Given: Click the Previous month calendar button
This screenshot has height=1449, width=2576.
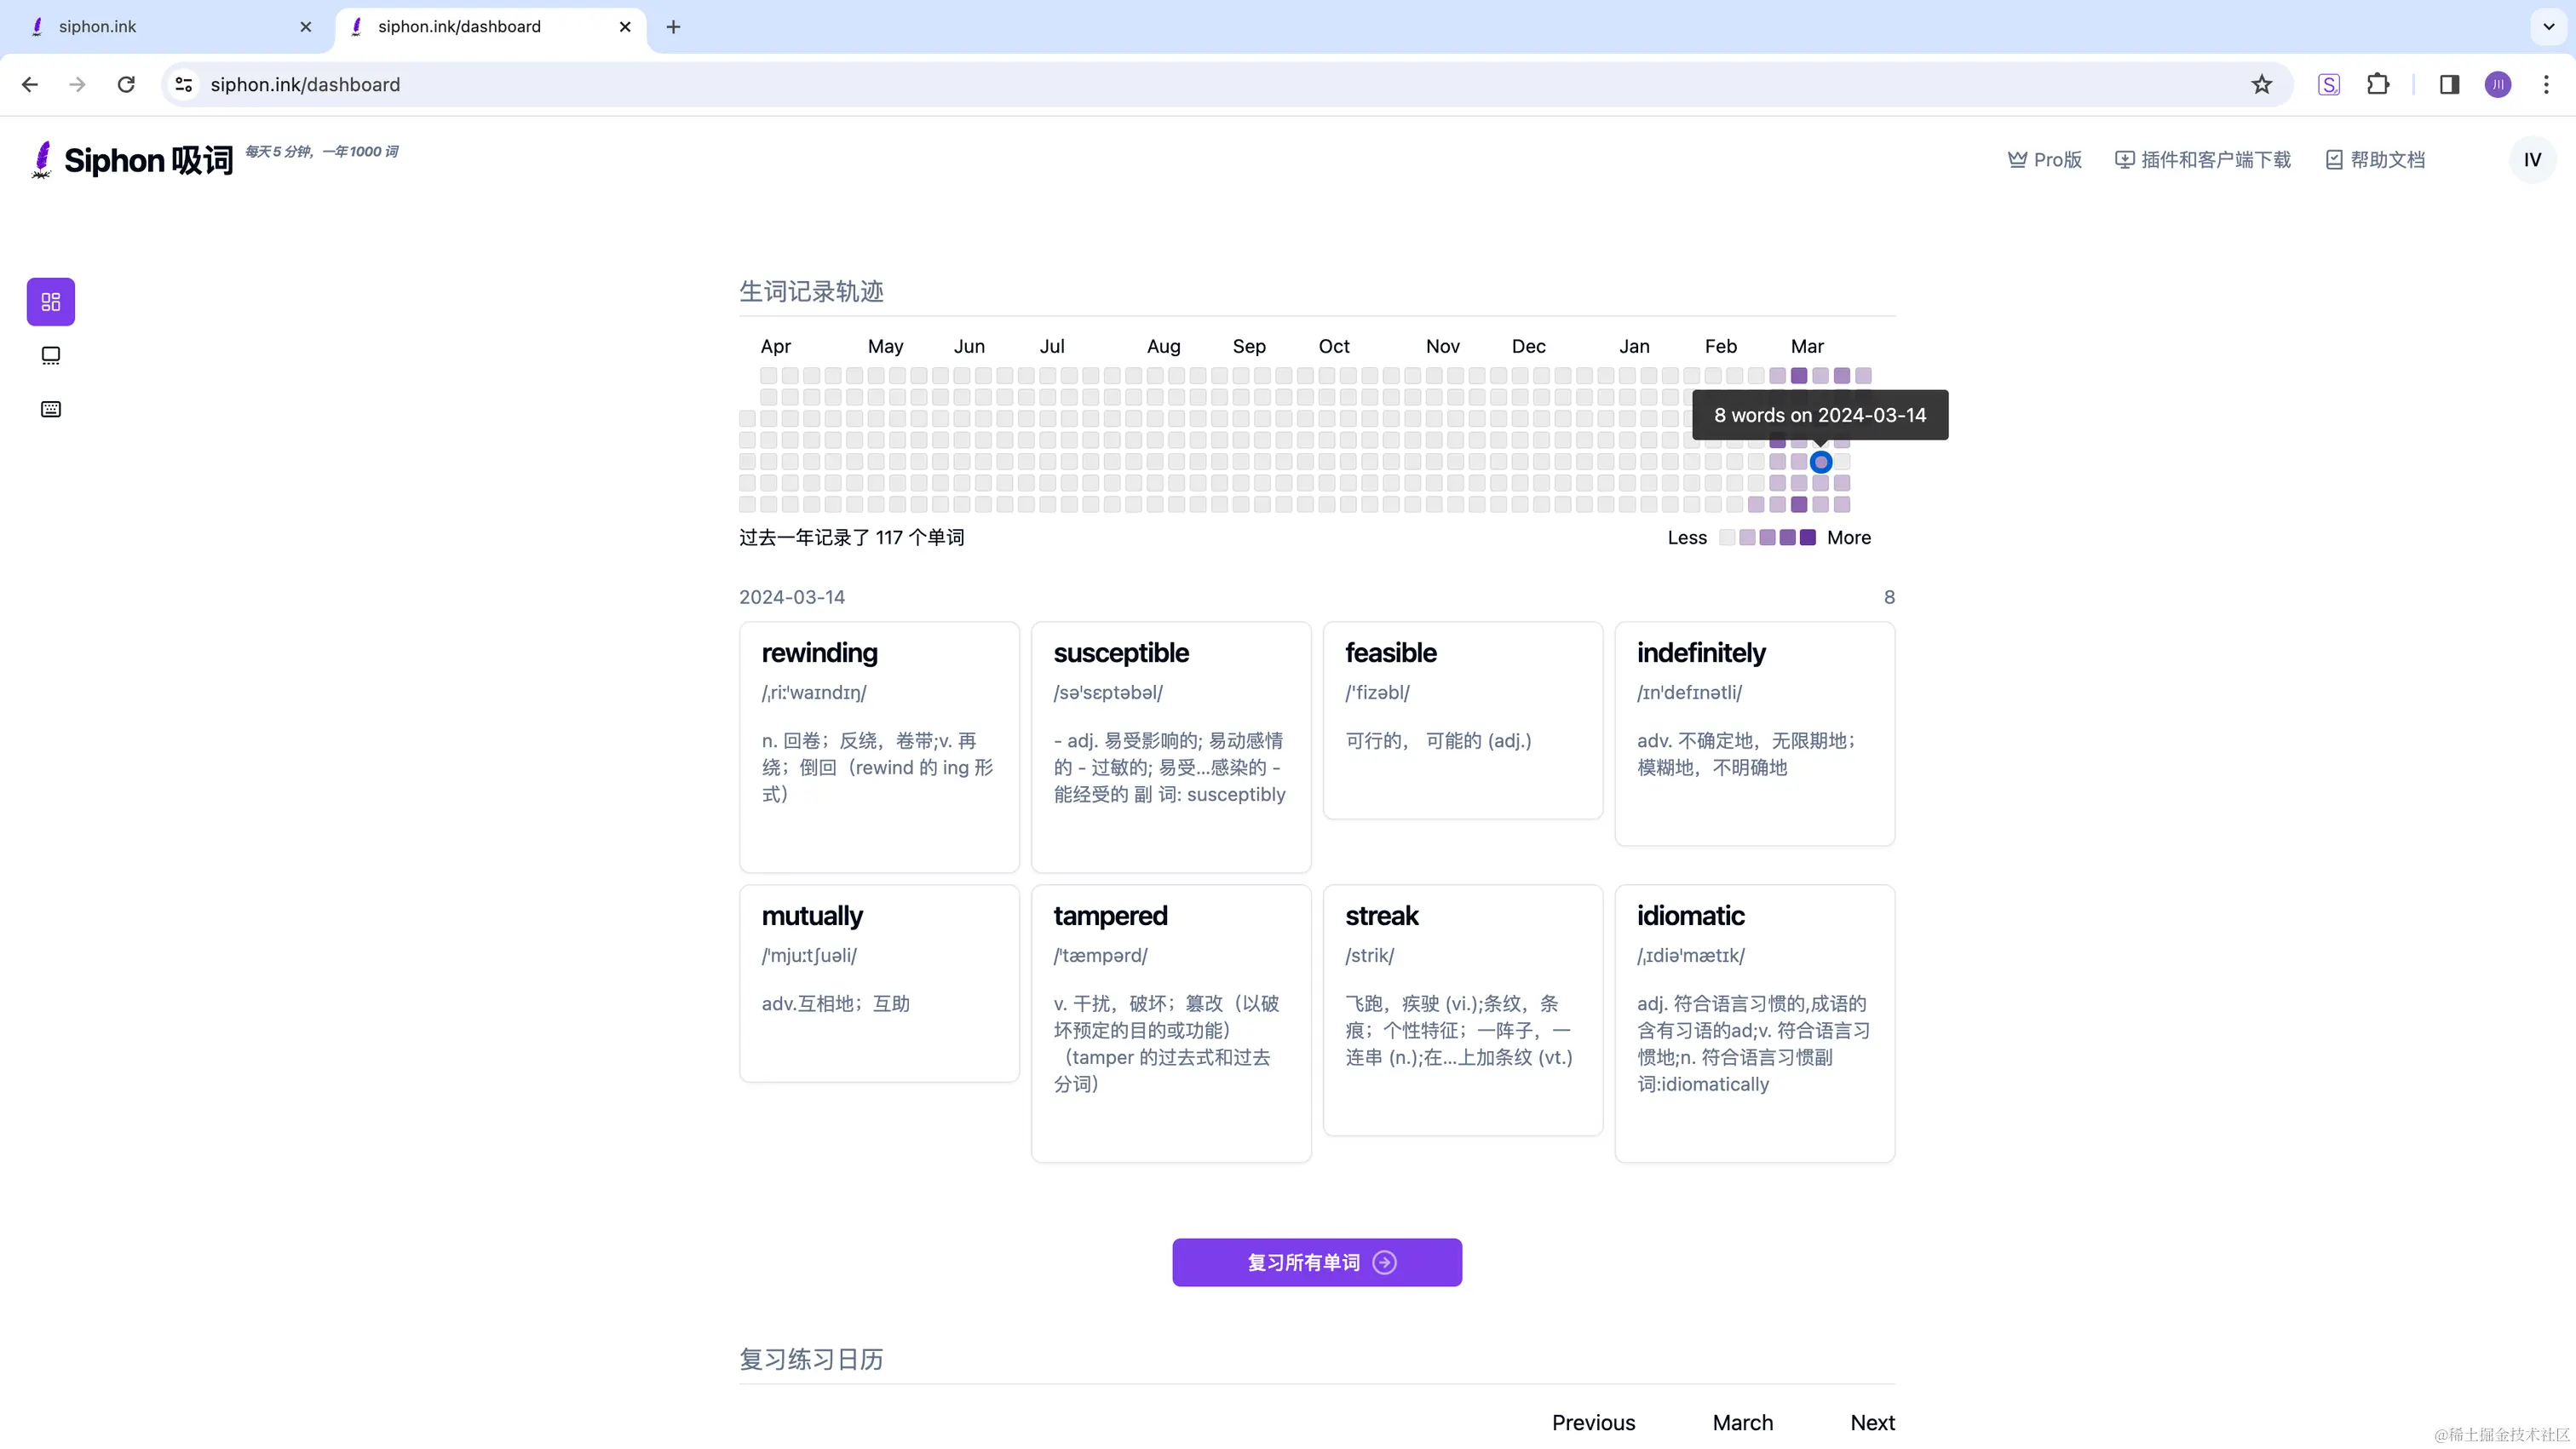Looking at the screenshot, I should tap(1593, 1422).
